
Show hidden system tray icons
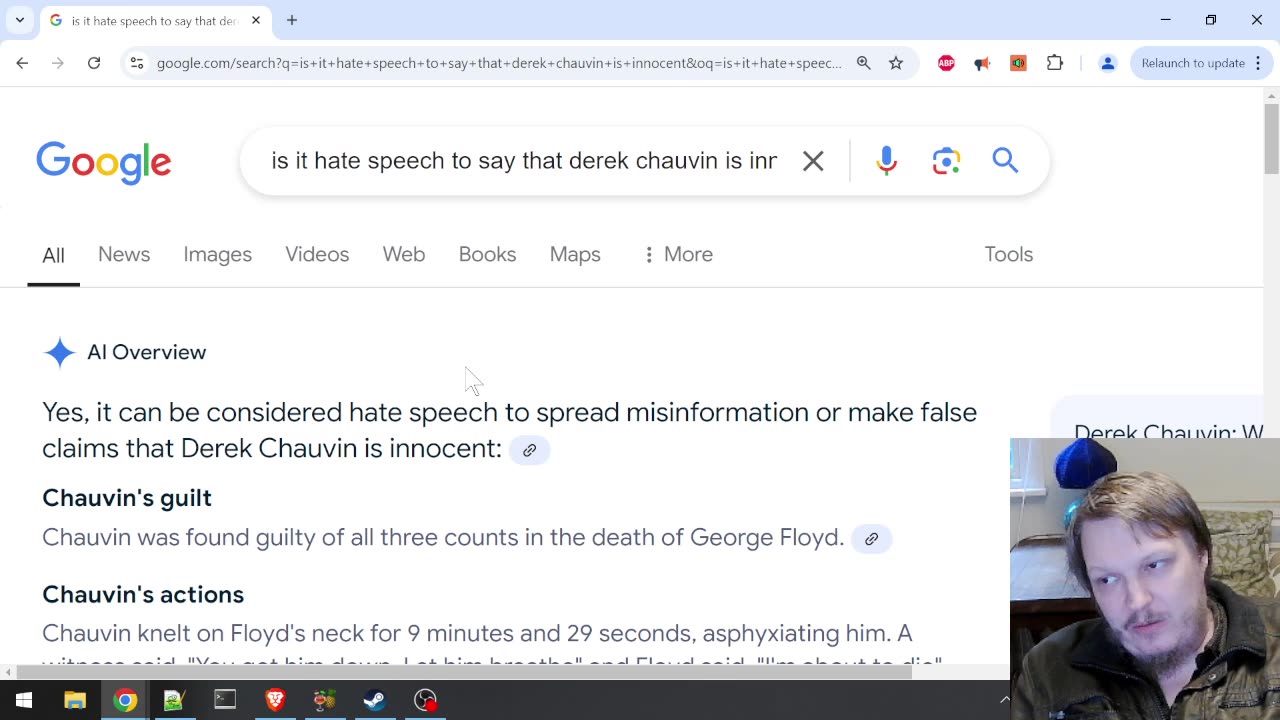1004,700
